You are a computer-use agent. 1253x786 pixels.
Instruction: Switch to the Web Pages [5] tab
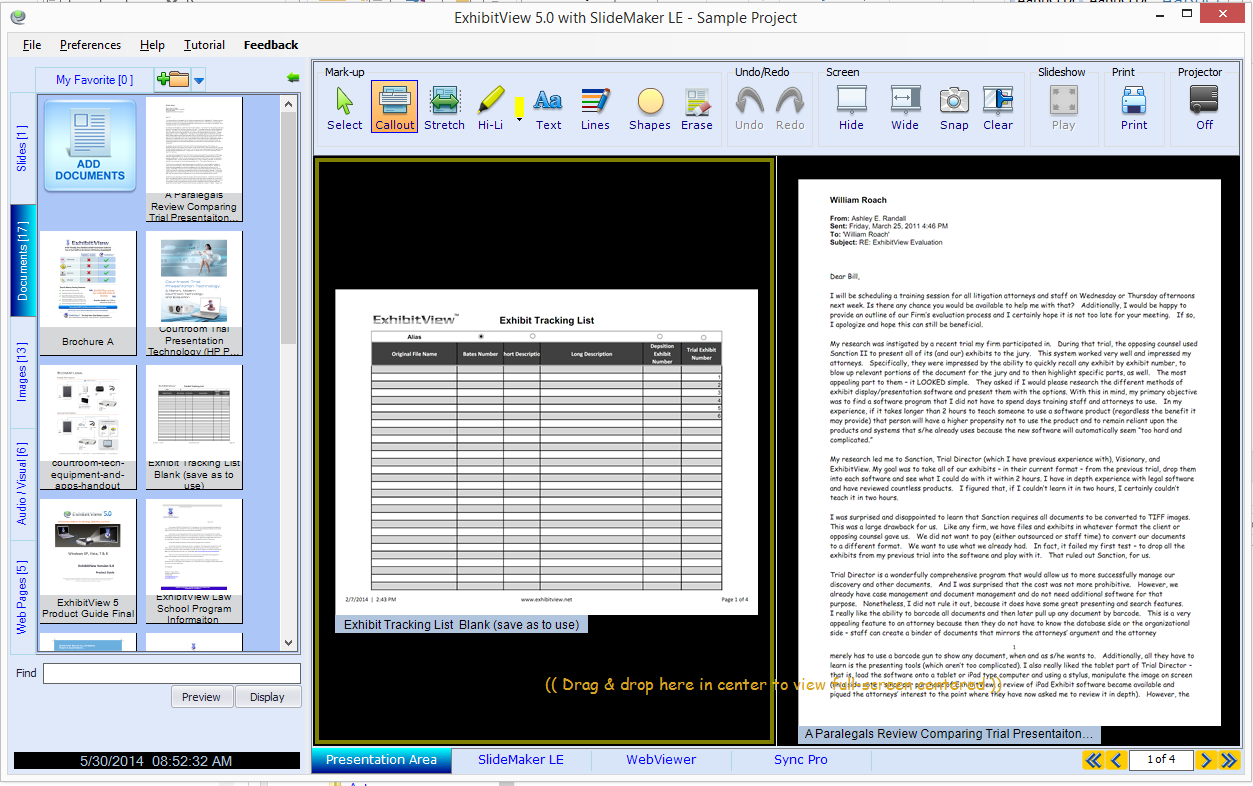23,597
